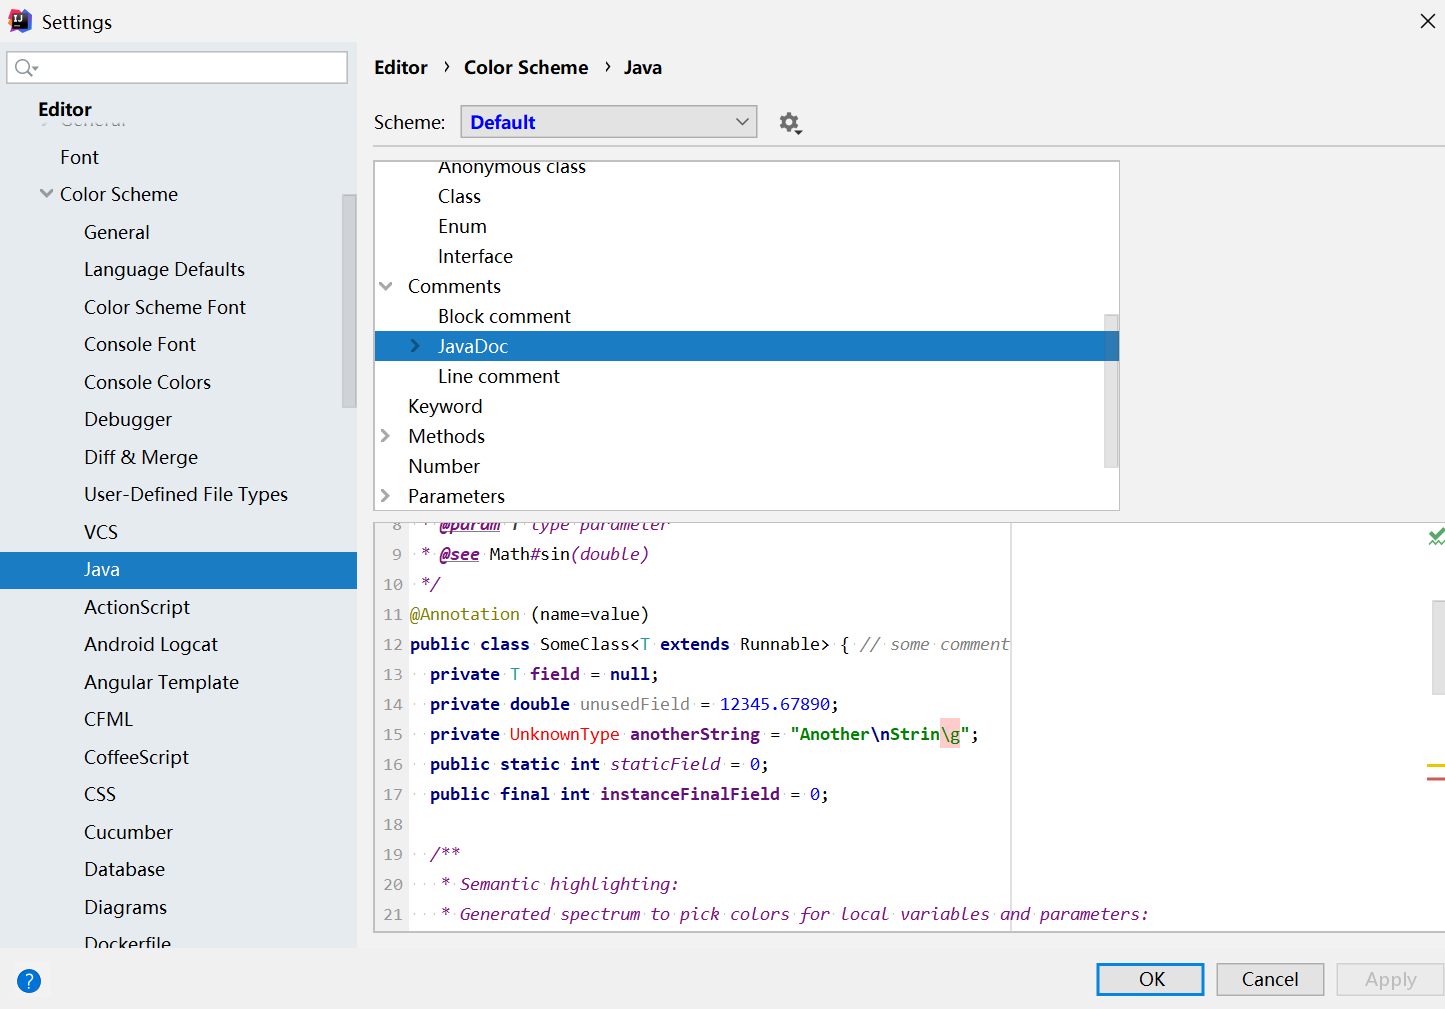This screenshot has width=1445, height=1009.
Task: Expand the JavaDoc tree node
Action: [415, 346]
